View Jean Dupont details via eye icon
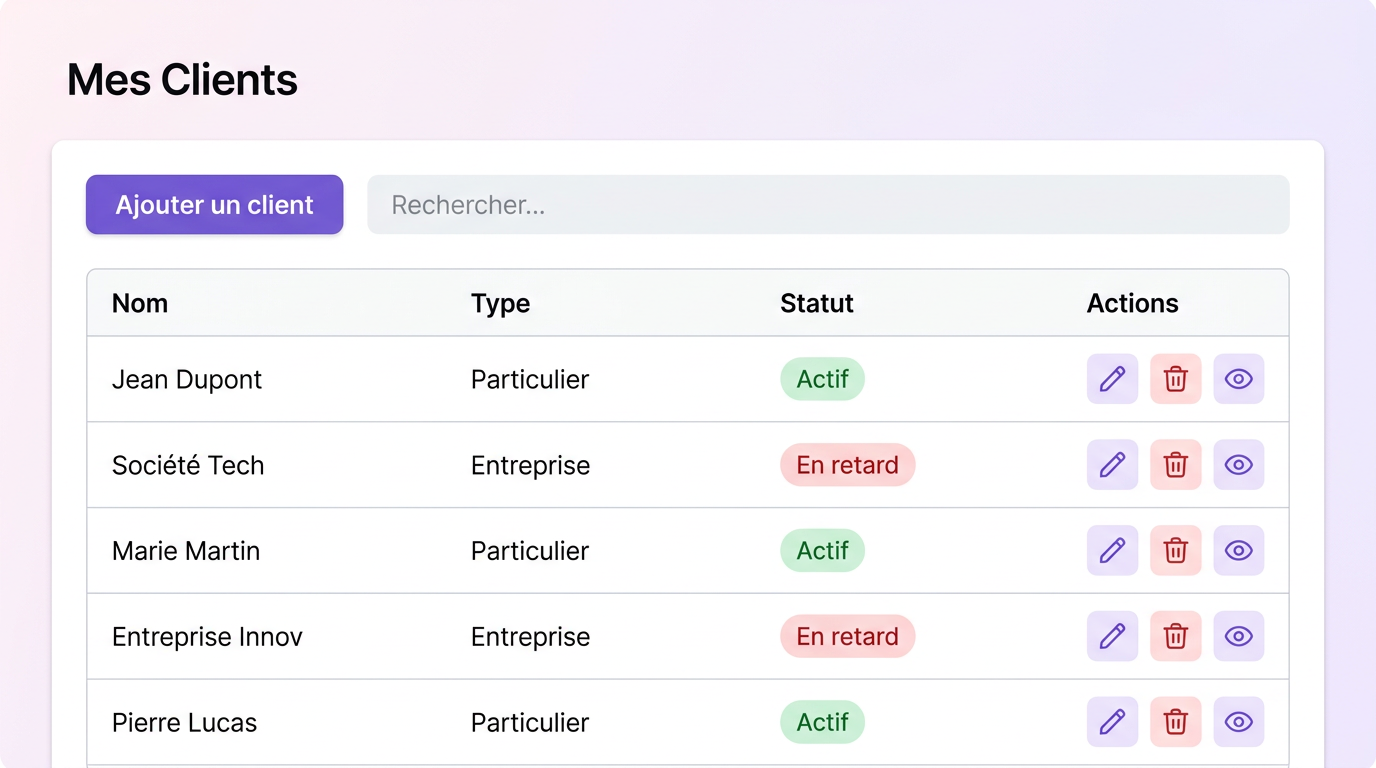The image size is (1376, 768). pos(1239,379)
